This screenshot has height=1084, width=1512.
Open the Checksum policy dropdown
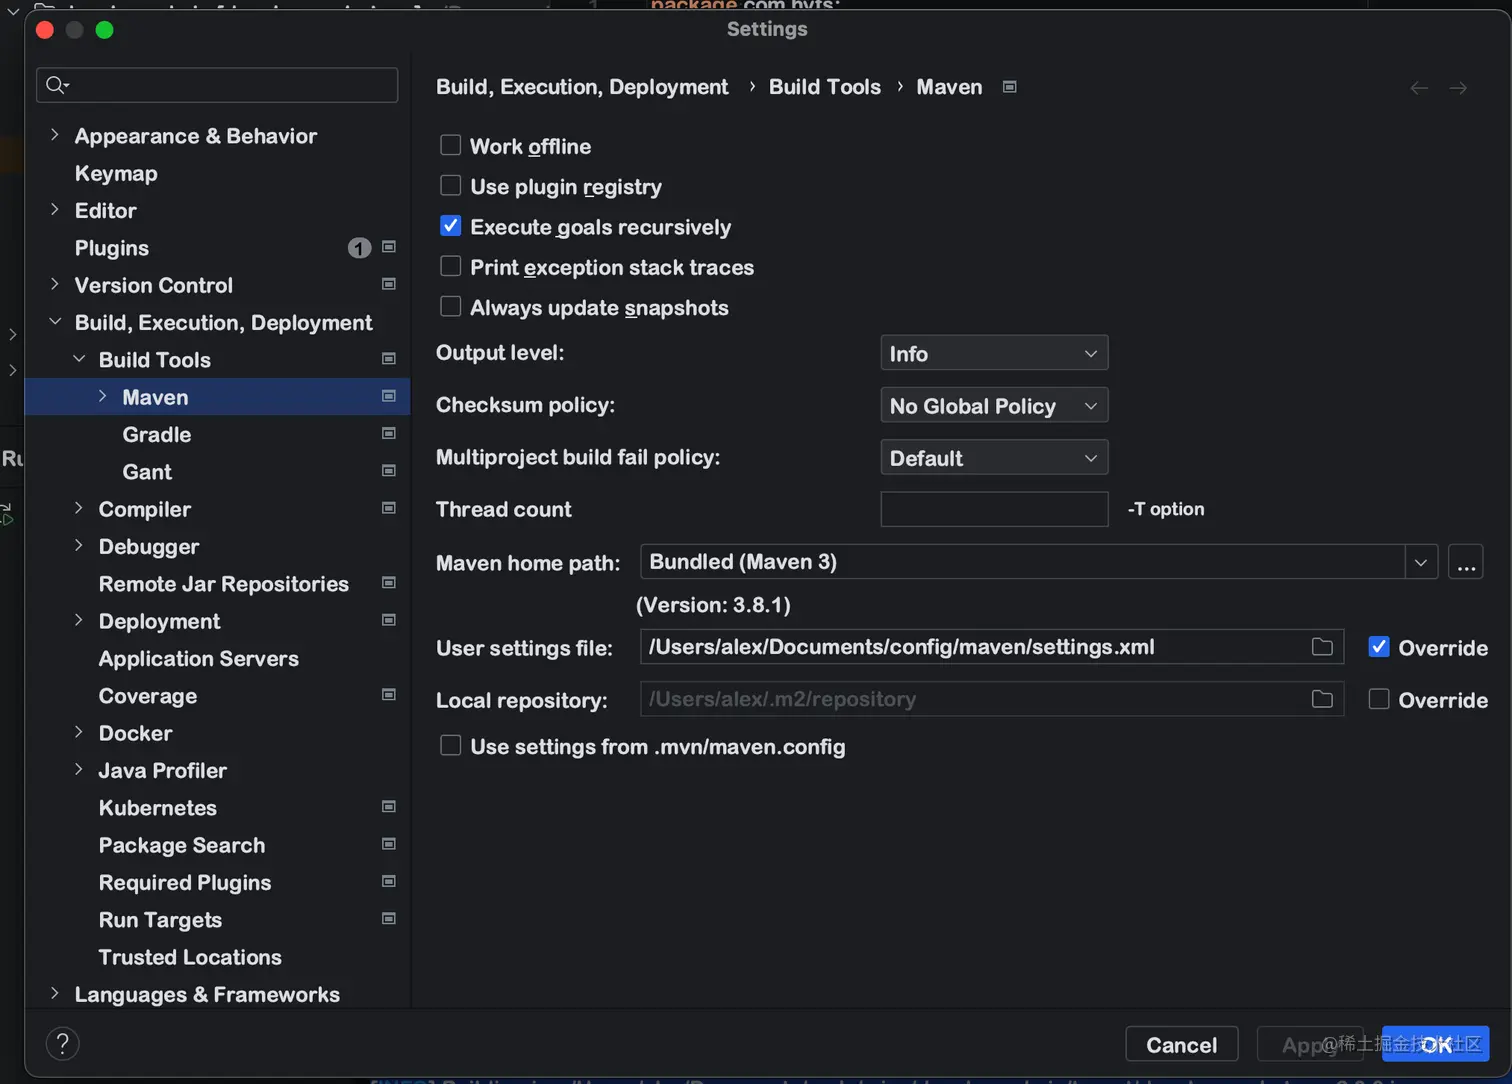(994, 405)
